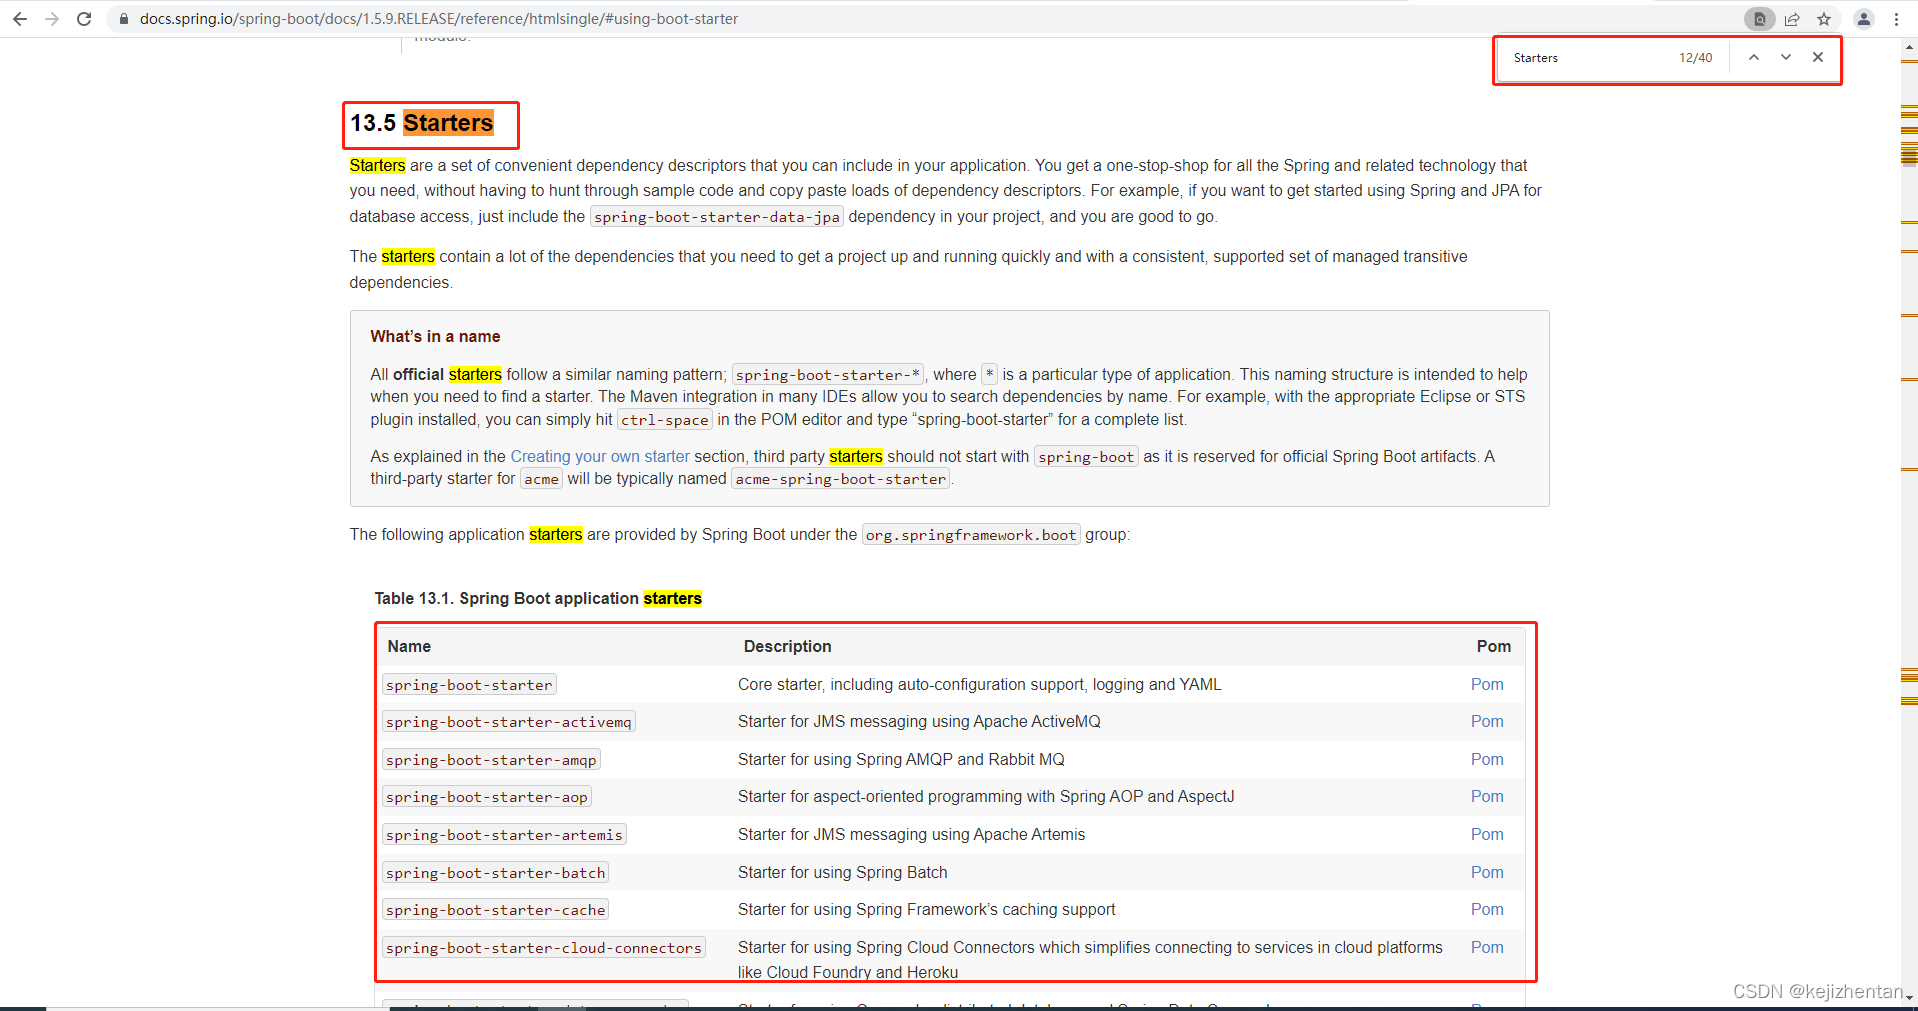Click the Pom column header
This screenshot has height=1011, width=1918.
[x=1493, y=646]
